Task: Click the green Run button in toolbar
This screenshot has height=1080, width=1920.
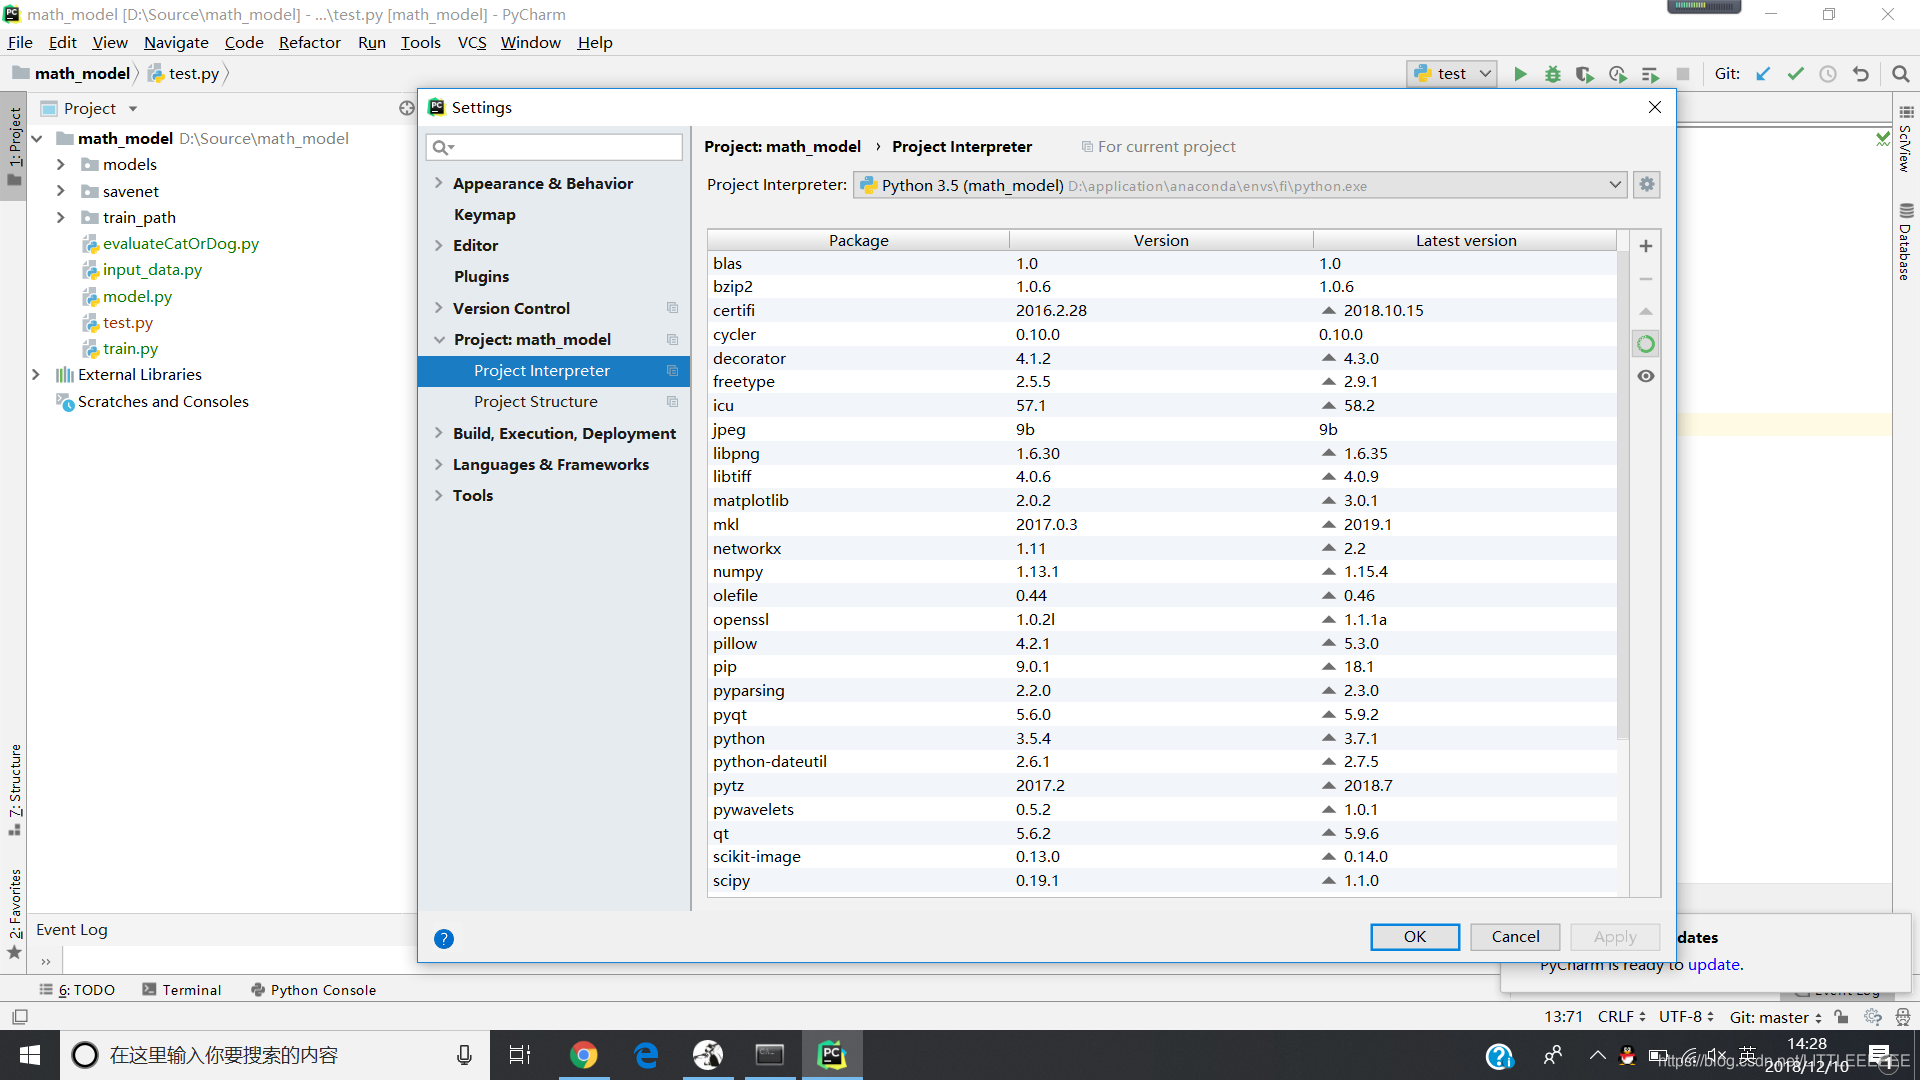Action: pos(1520,74)
